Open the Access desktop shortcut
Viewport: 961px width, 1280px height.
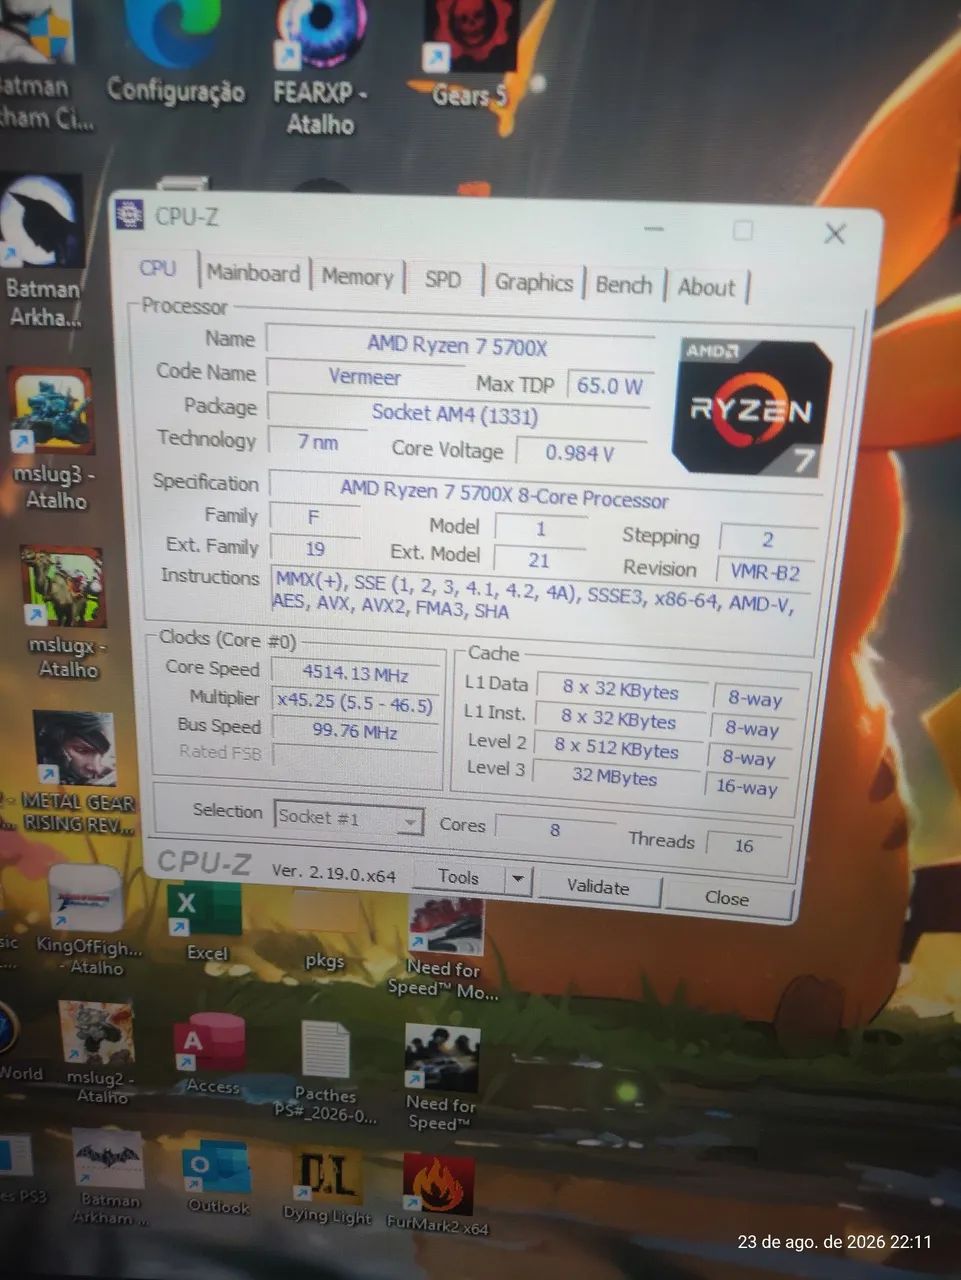(x=210, y=1055)
